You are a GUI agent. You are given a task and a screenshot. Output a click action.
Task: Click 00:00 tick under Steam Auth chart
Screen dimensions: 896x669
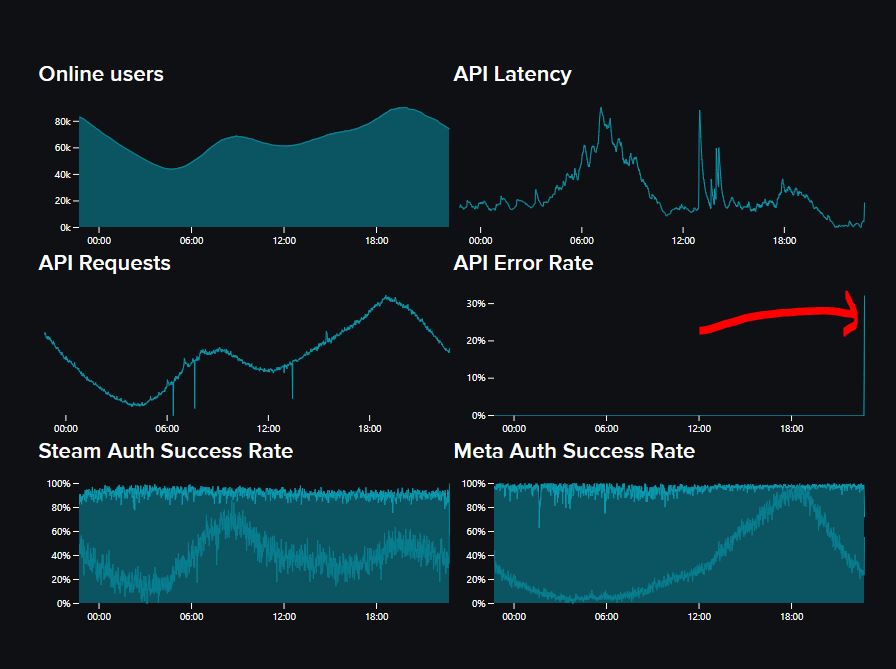(x=99, y=617)
